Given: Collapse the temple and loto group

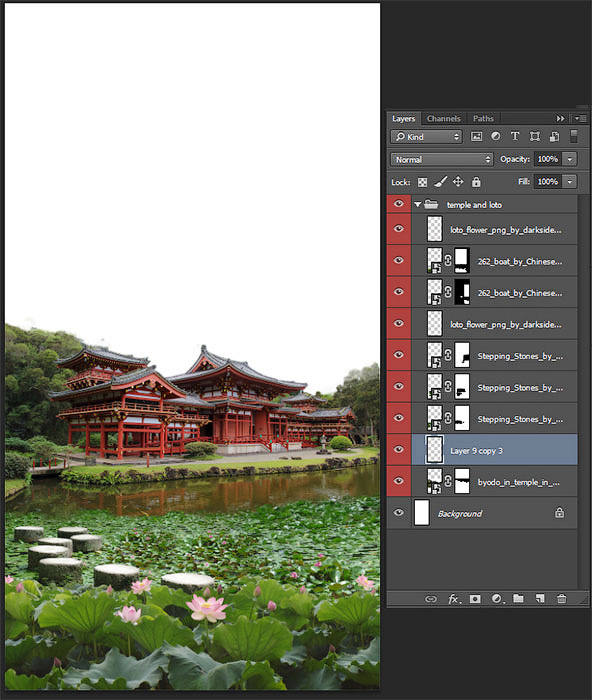Looking at the screenshot, I should coord(417,204).
